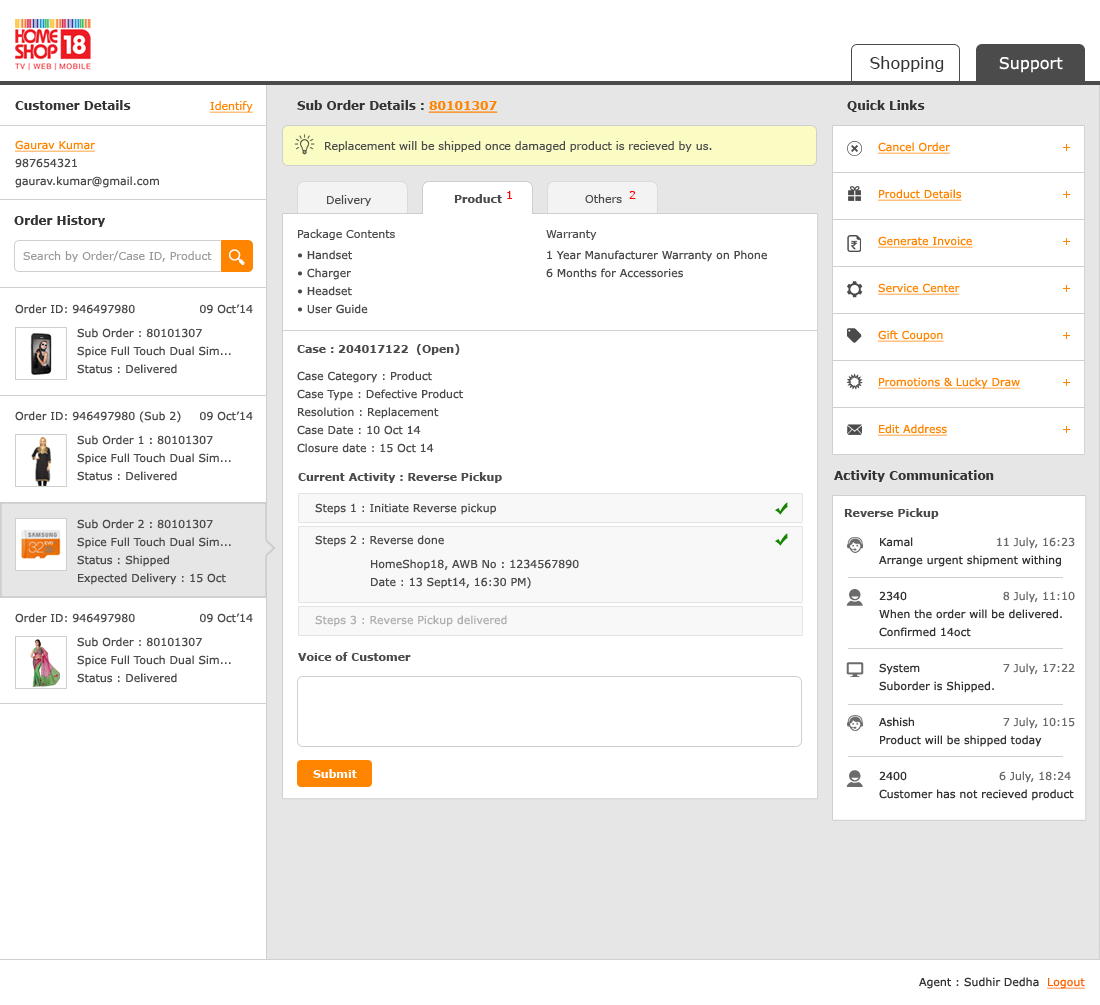This screenshot has width=1100, height=1005.
Task: Switch to the Shopping tab
Action: [x=905, y=63]
